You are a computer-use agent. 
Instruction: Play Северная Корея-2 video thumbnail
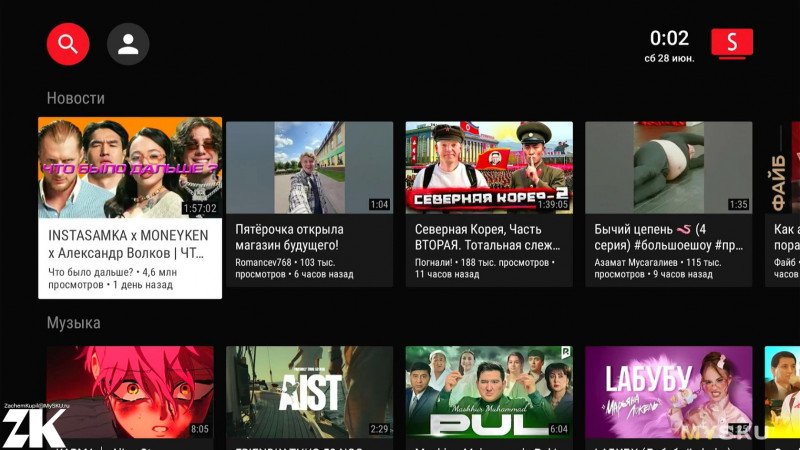tap(489, 167)
